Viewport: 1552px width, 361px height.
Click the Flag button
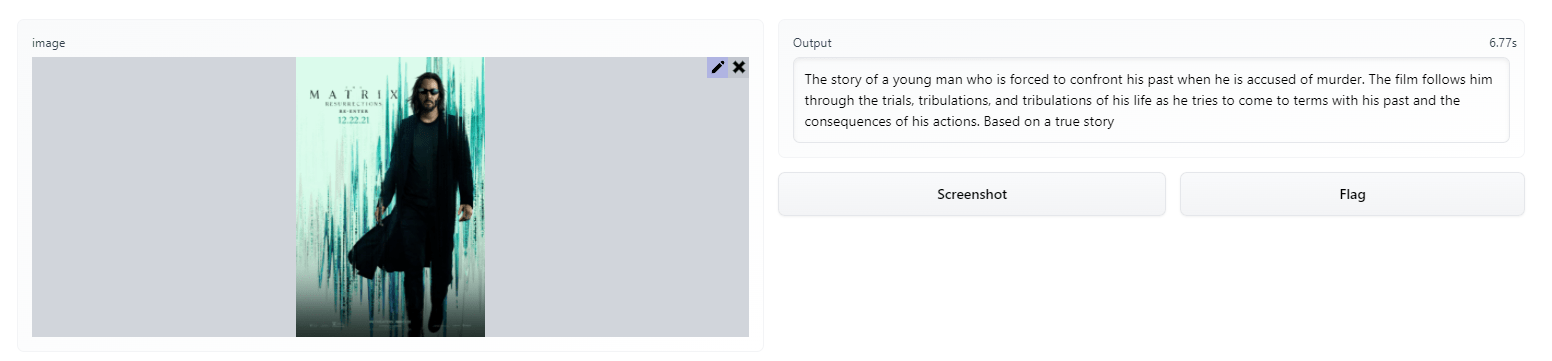[x=1352, y=194]
